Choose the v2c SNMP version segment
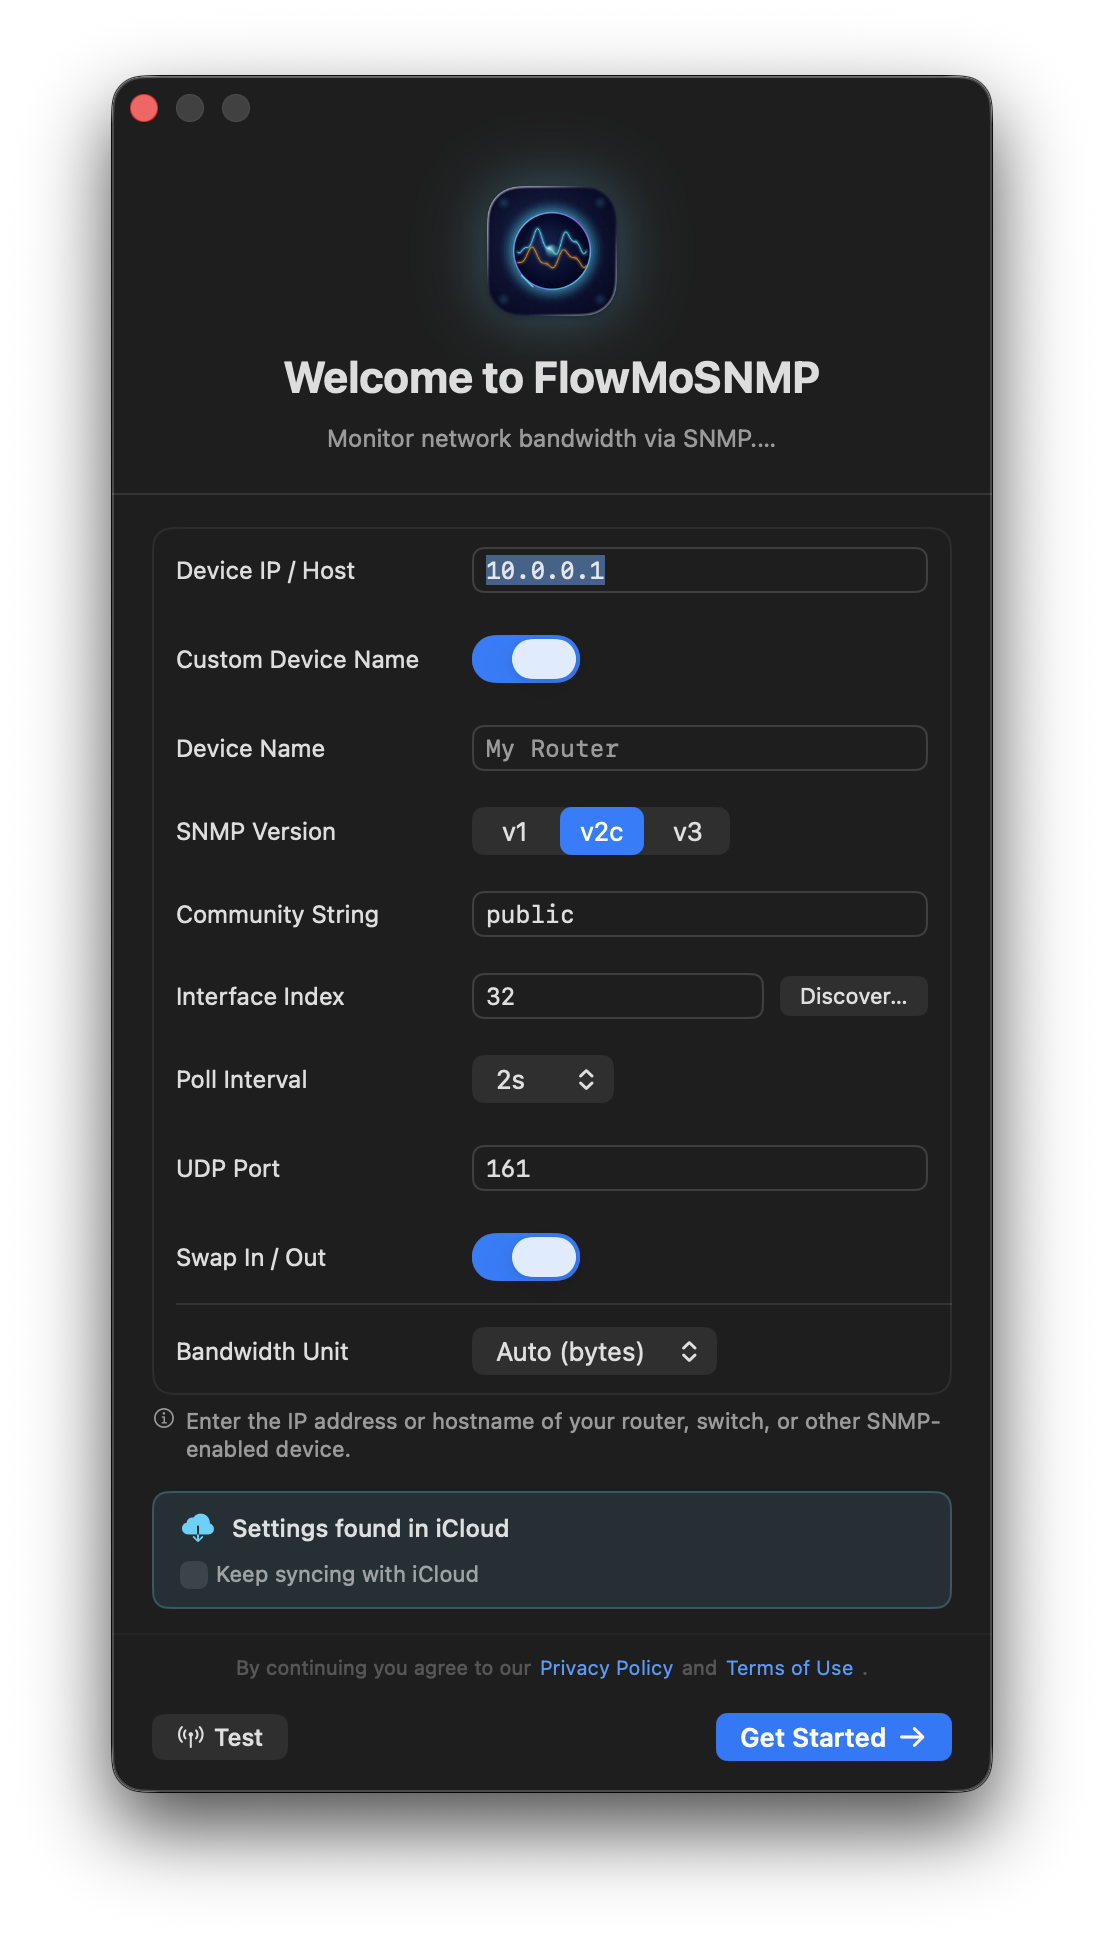Screen dimensions: 1104x1940 tap(601, 832)
